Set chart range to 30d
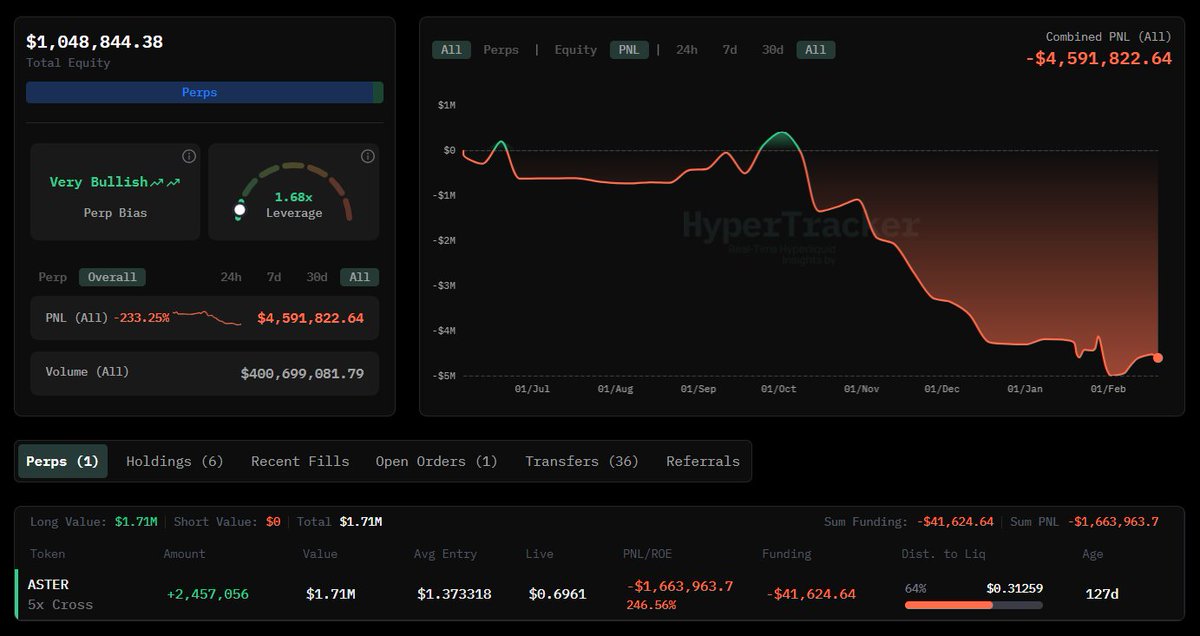1200x636 pixels. pos(773,49)
